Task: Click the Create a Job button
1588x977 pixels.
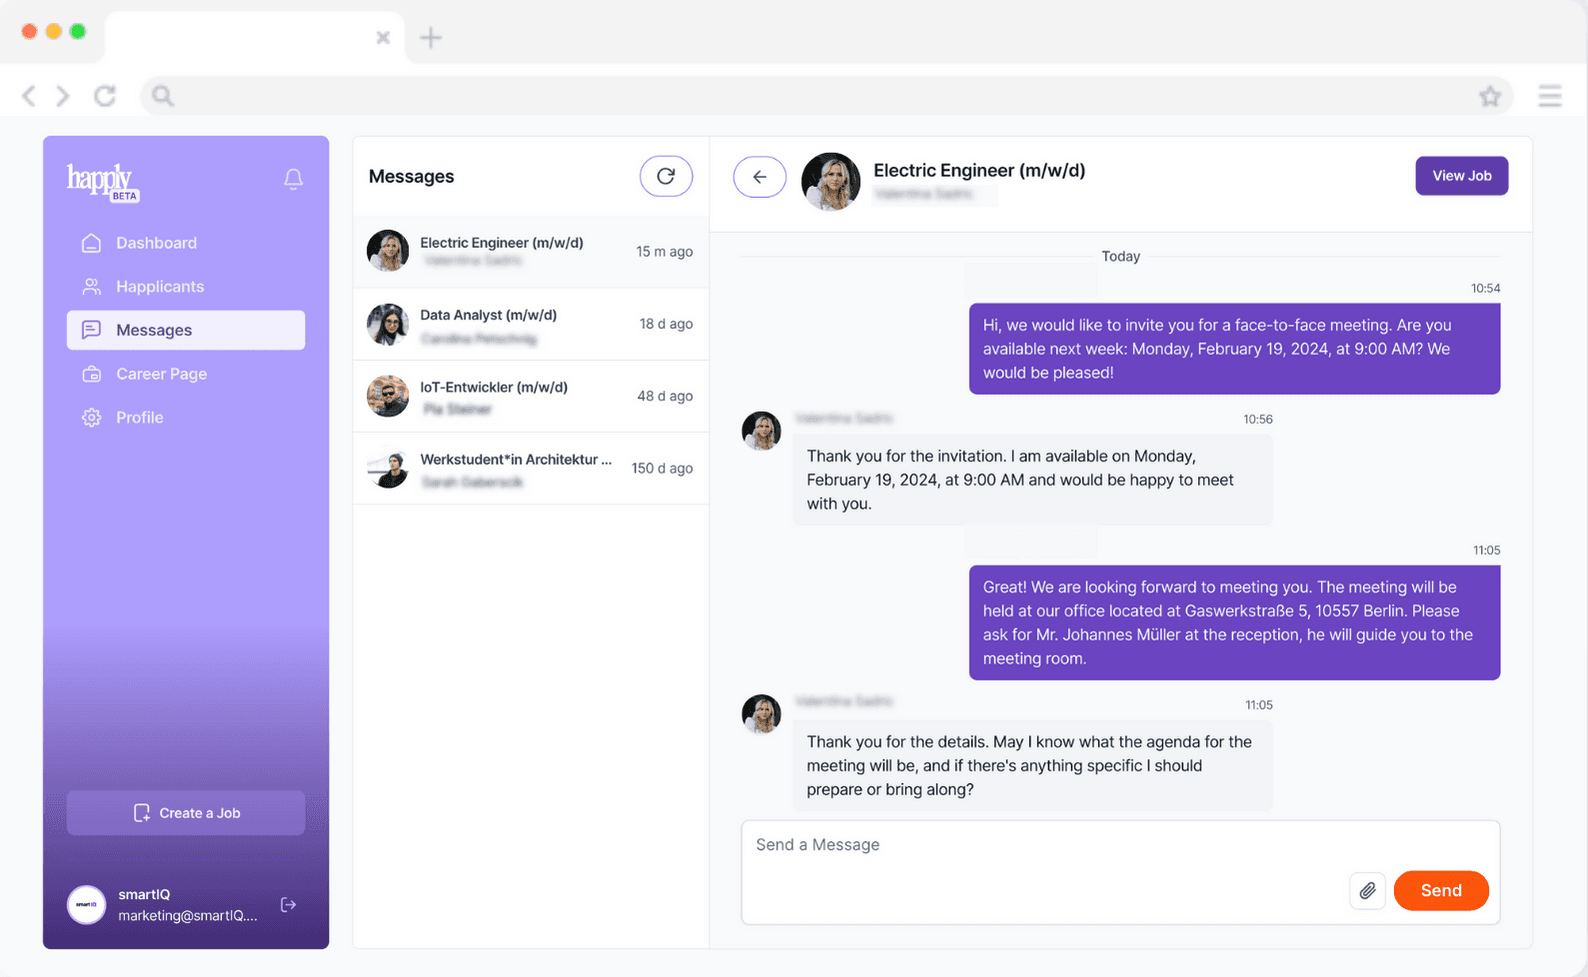Action: click(186, 813)
